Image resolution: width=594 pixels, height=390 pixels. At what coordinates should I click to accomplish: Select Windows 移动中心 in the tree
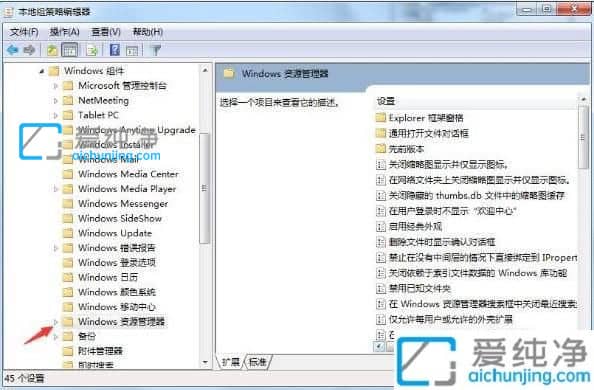pos(117,307)
